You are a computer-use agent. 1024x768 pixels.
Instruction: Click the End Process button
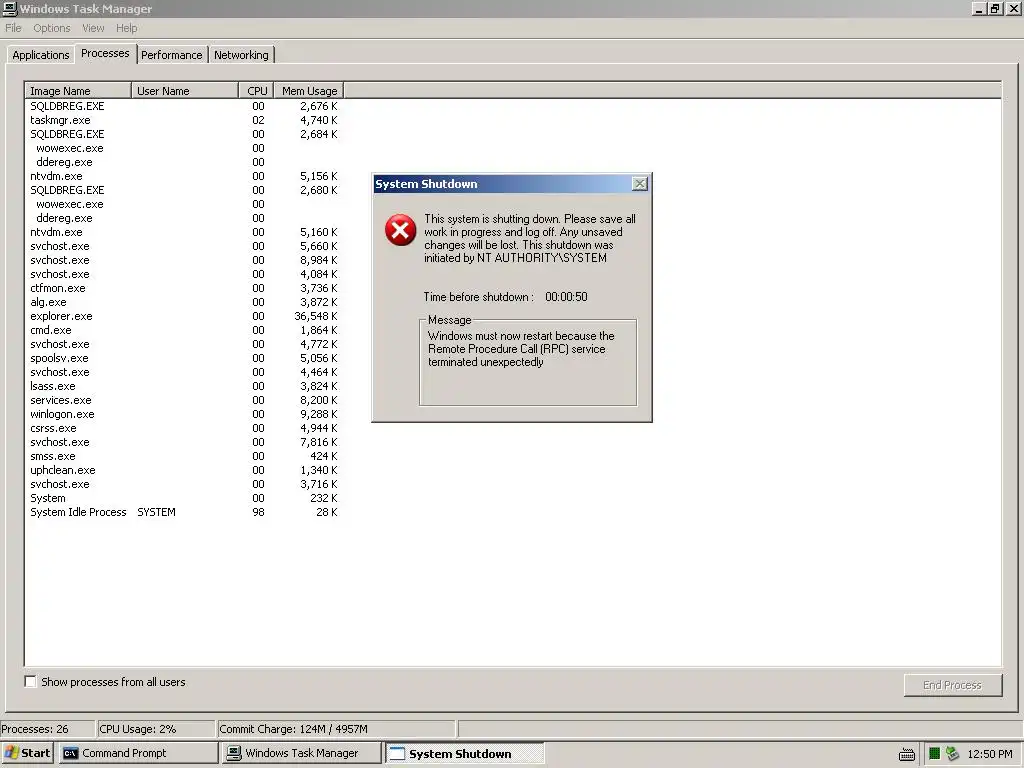coord(952,685)
